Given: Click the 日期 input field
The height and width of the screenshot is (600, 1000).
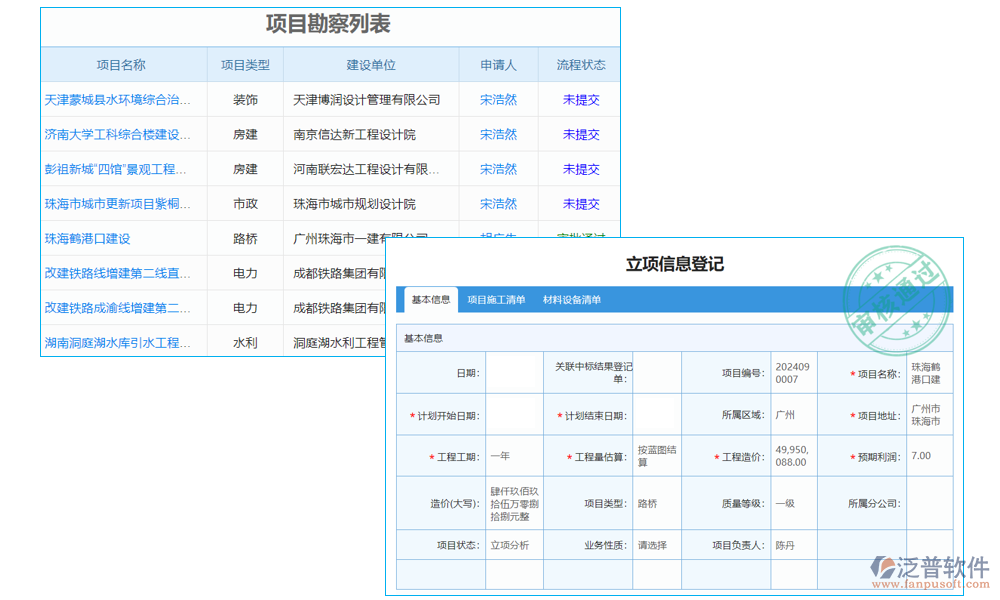Looking at the screenshot, I should point(513,372).
